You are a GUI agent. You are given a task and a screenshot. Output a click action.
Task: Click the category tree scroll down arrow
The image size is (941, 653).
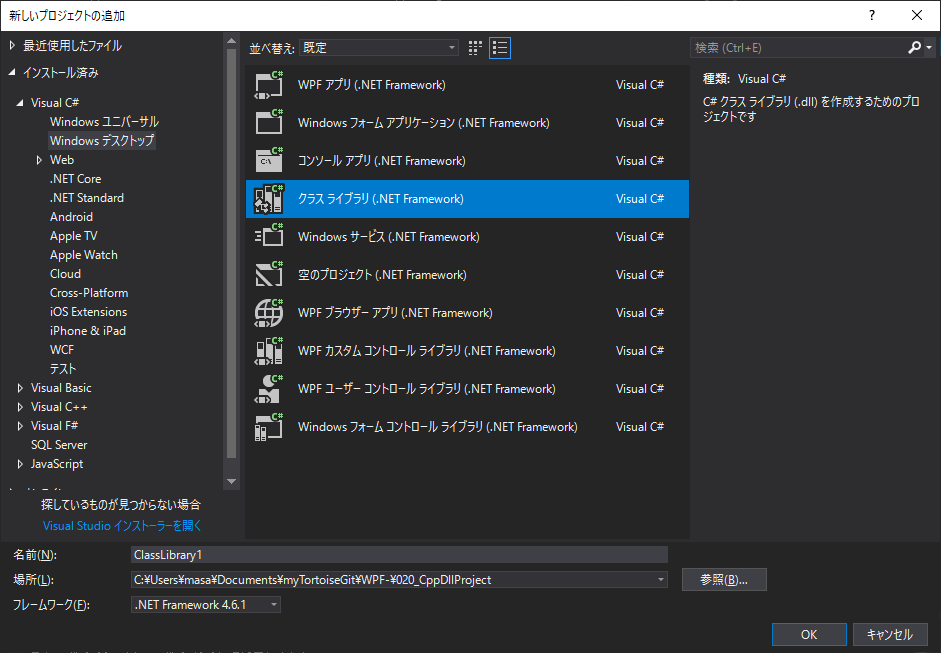[232, 481]
